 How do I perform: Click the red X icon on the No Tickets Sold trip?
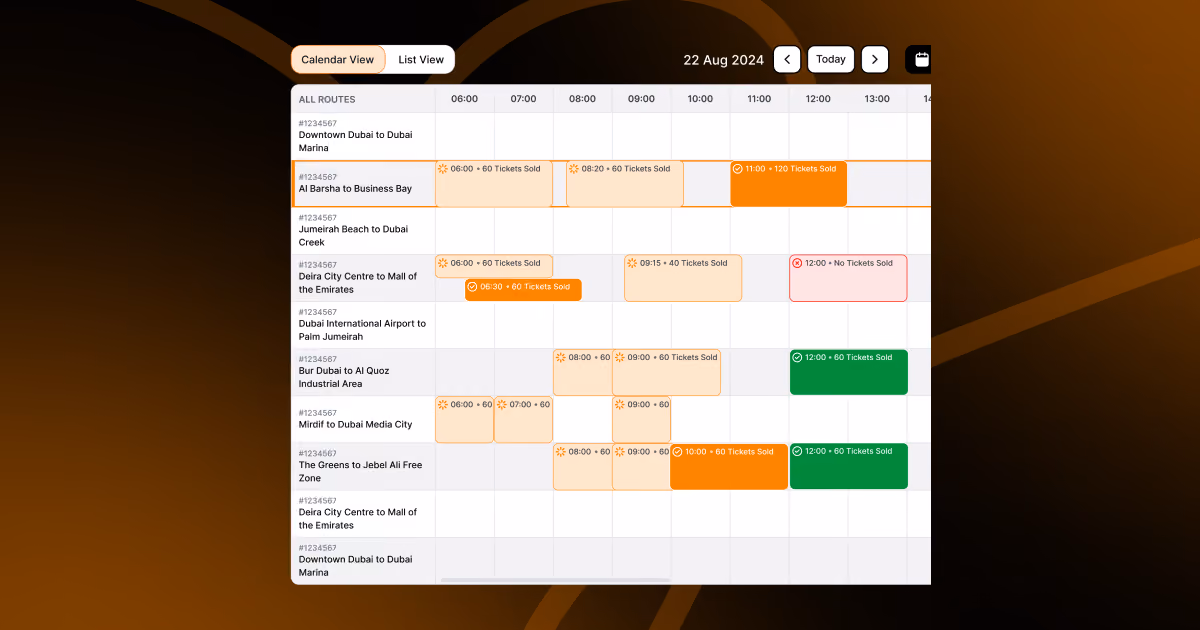[797, 263]
